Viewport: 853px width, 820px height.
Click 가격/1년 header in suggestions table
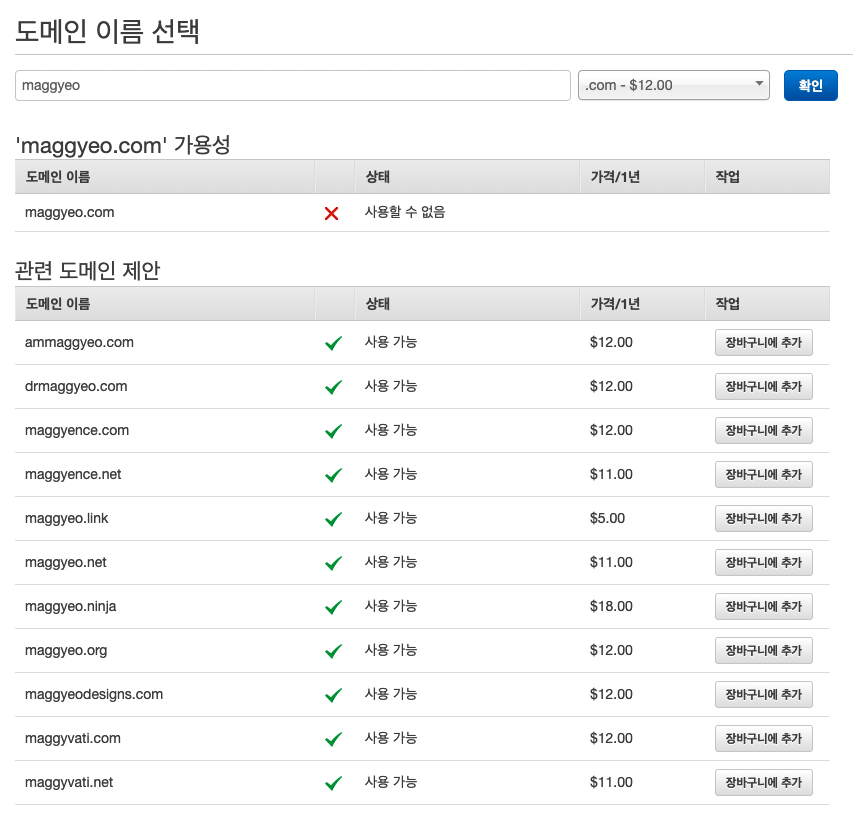[x=615, y=304]
